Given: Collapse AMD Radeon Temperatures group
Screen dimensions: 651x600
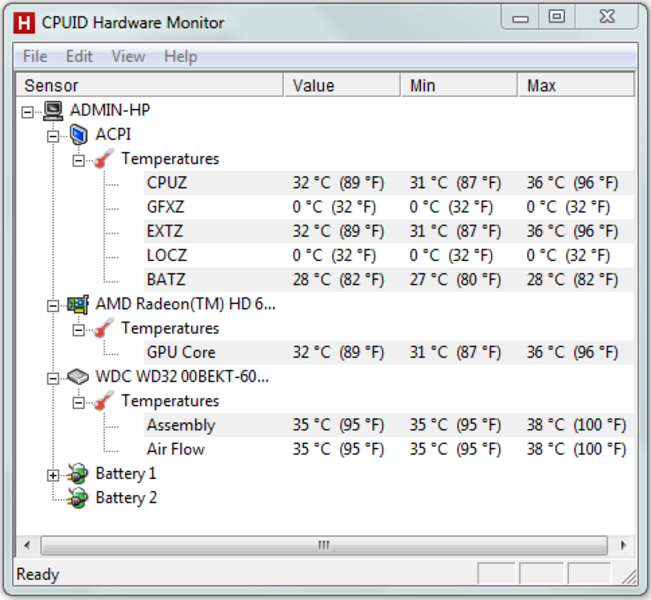Looking at the screenshot, I should click(x=78, y=330).
